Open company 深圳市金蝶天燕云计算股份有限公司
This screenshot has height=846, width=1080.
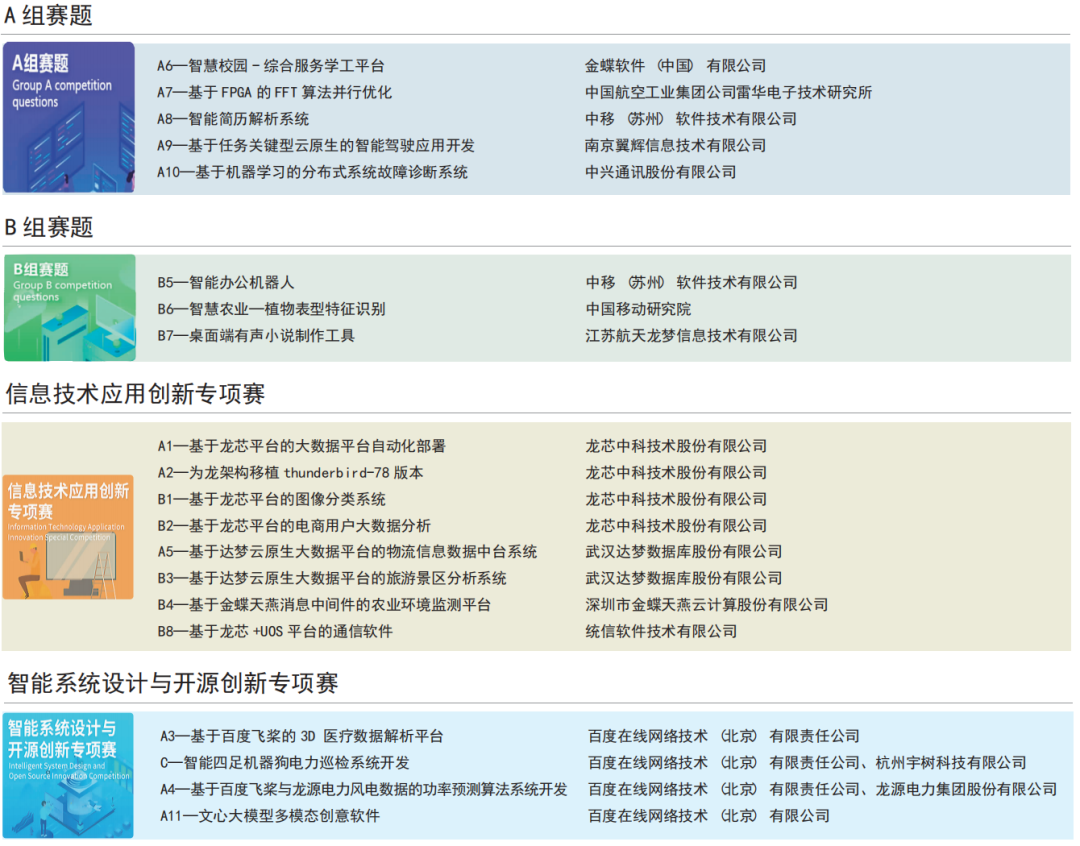click(x=707, y=605)
